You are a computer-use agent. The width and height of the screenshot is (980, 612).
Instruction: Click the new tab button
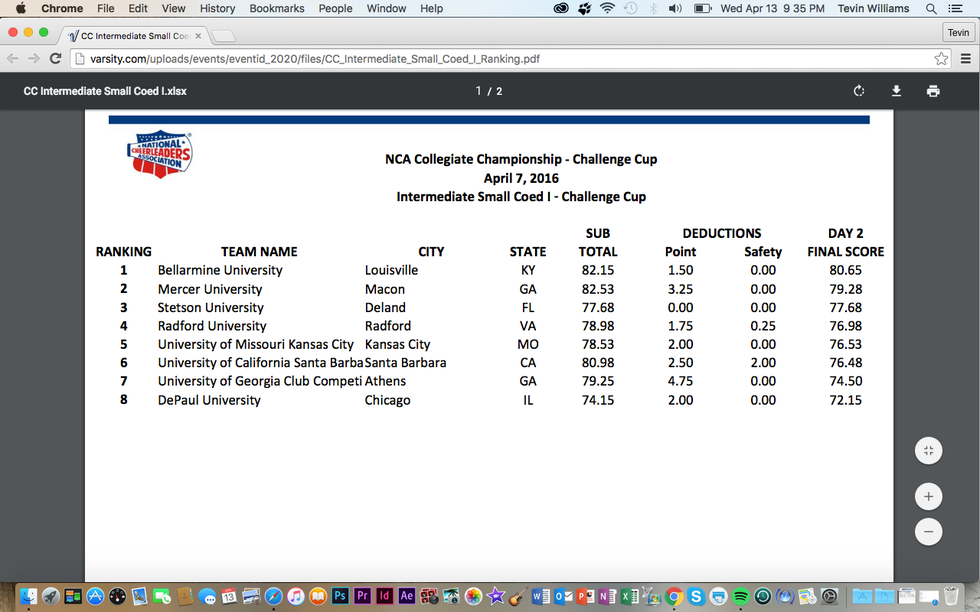(x=223, y=36)
